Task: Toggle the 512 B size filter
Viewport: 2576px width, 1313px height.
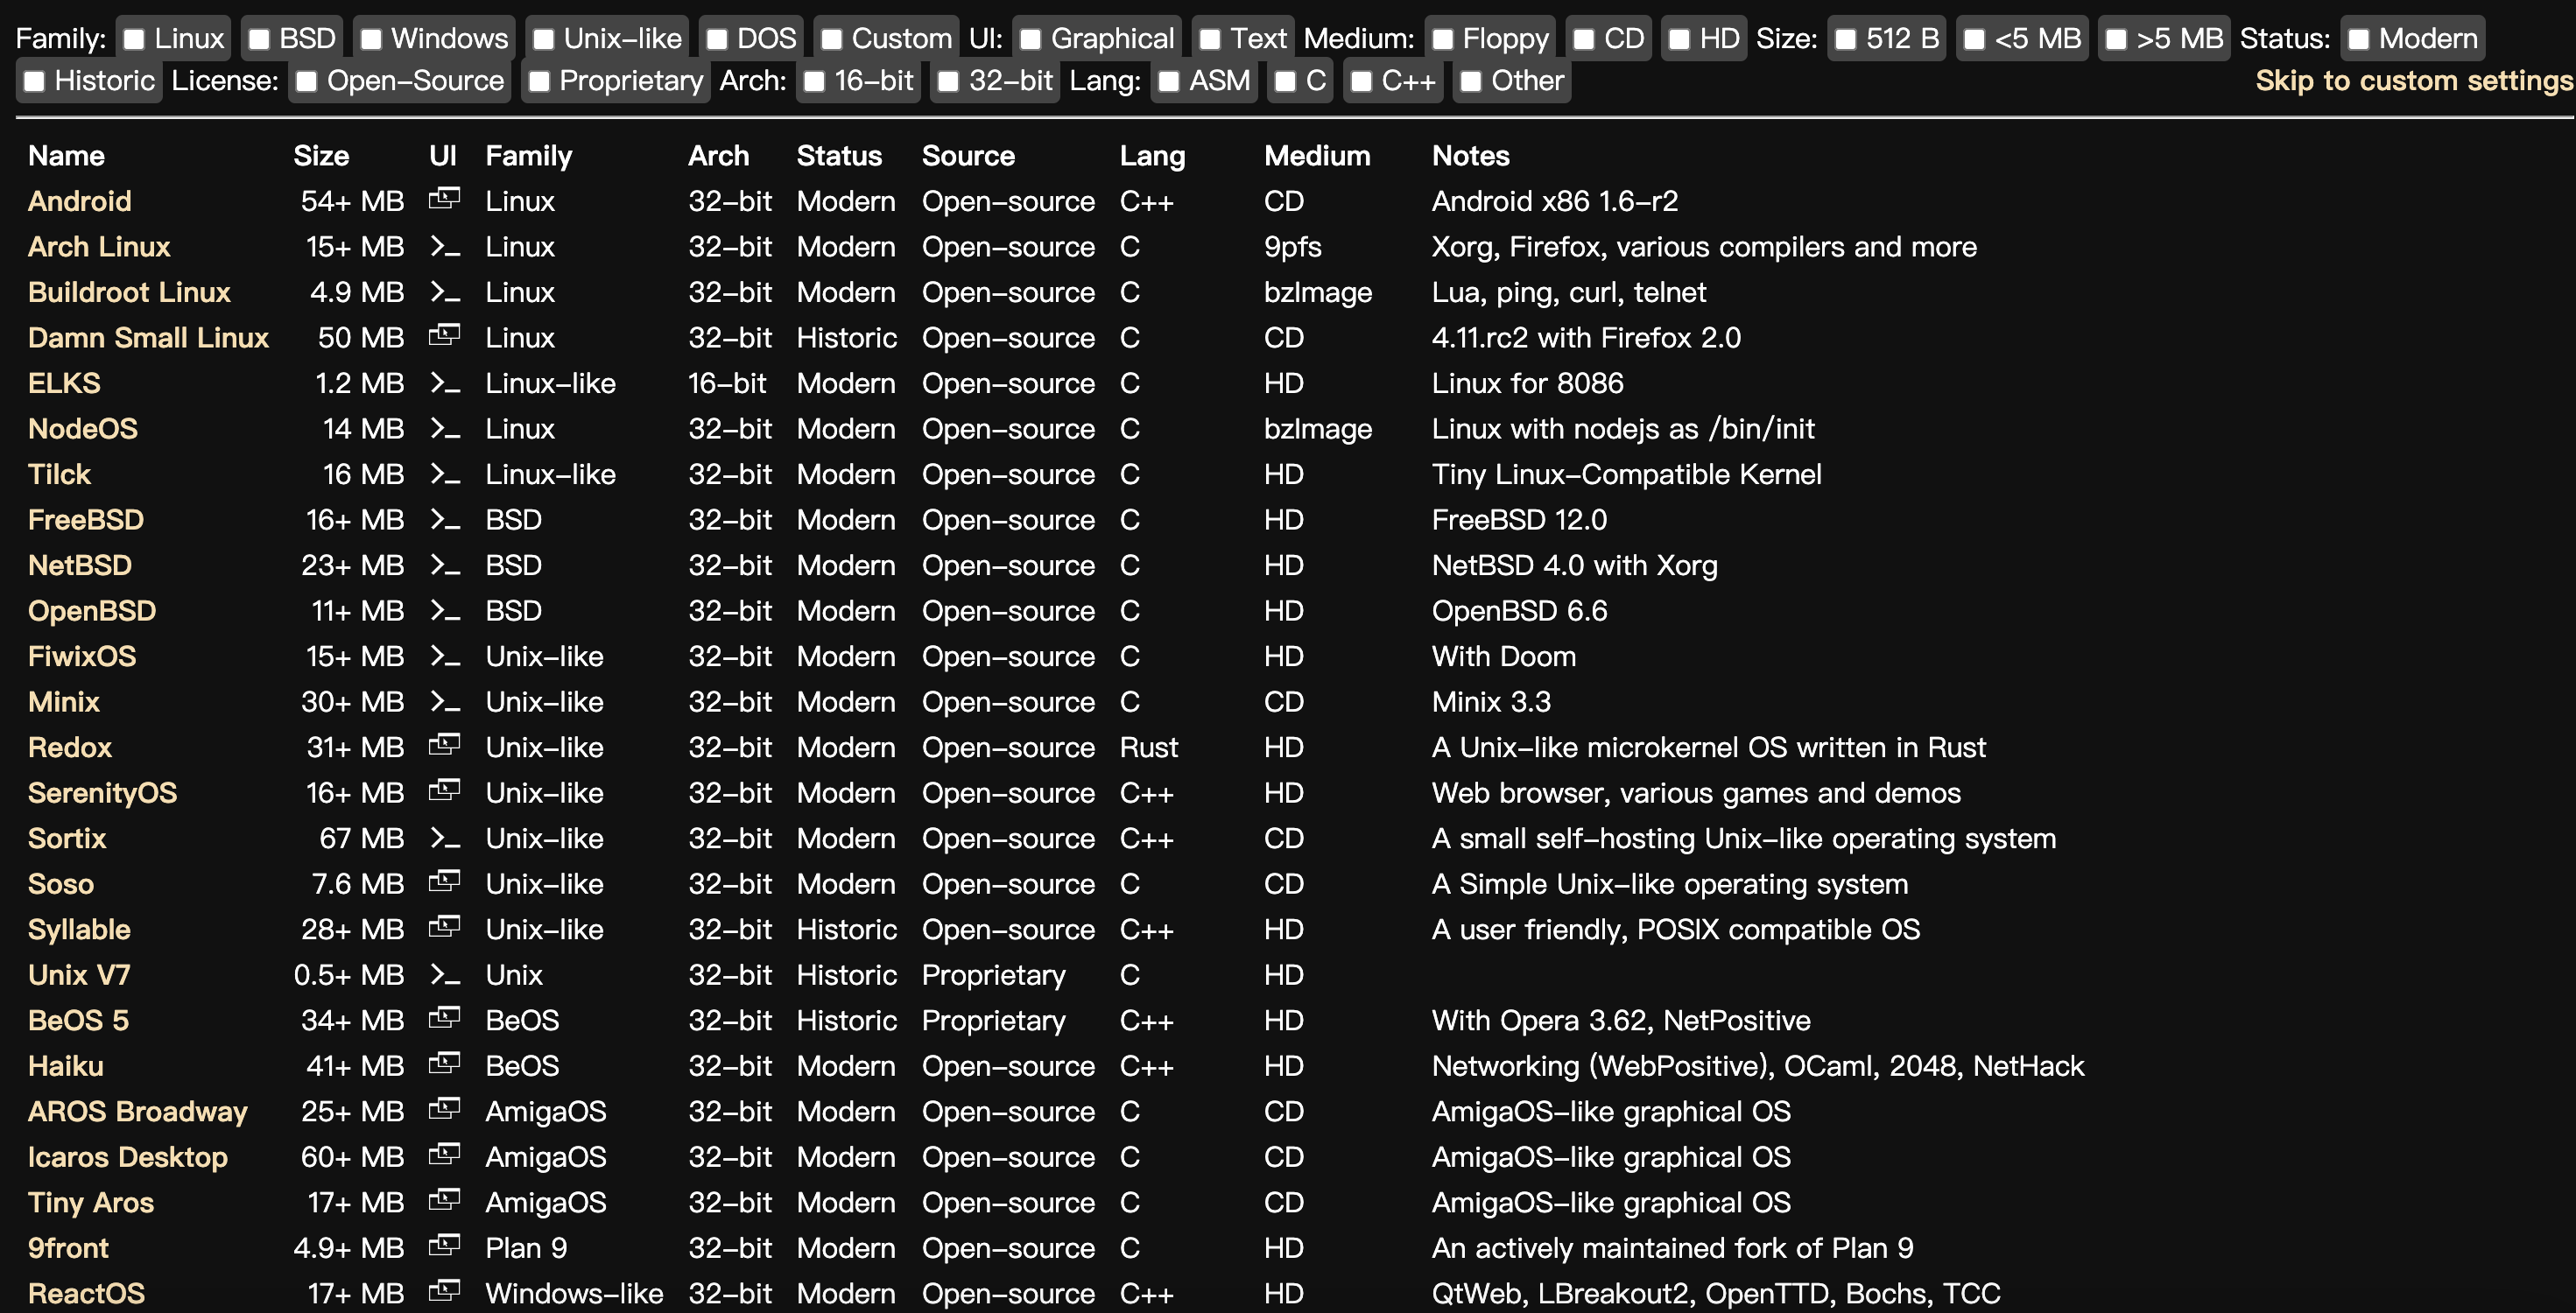Action: click(x=1846, y=39)
